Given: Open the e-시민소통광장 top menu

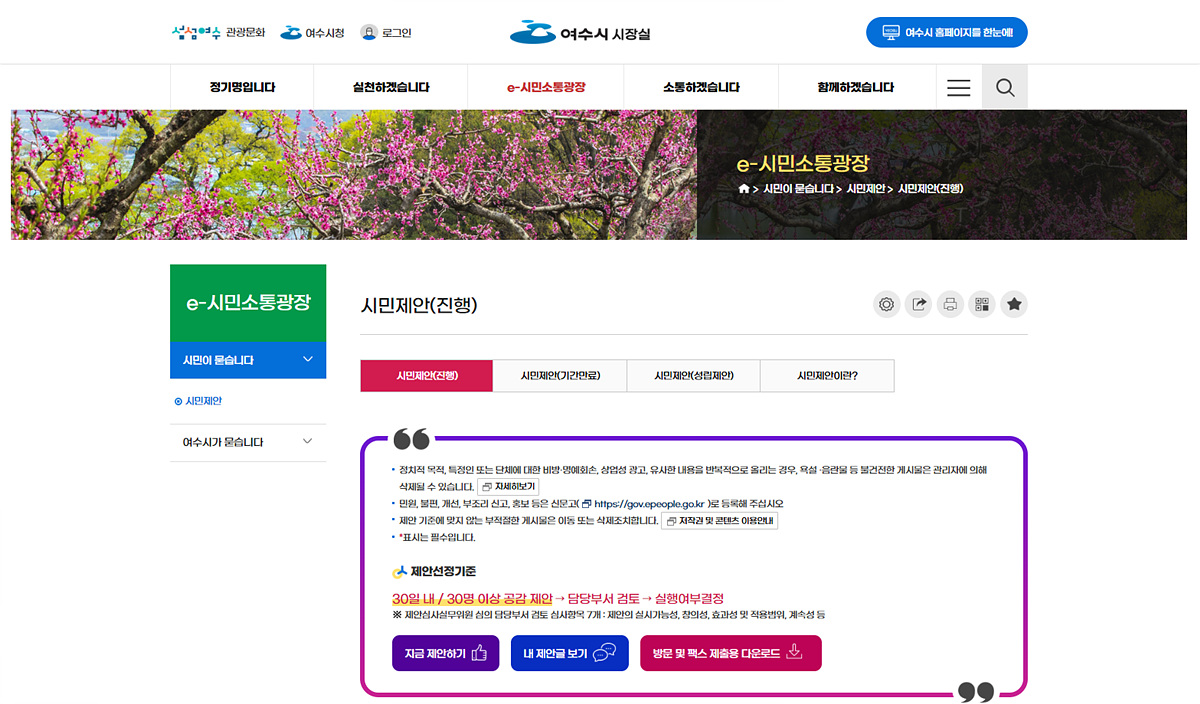Looking at the screenshot, I should [x=546, y=88].
